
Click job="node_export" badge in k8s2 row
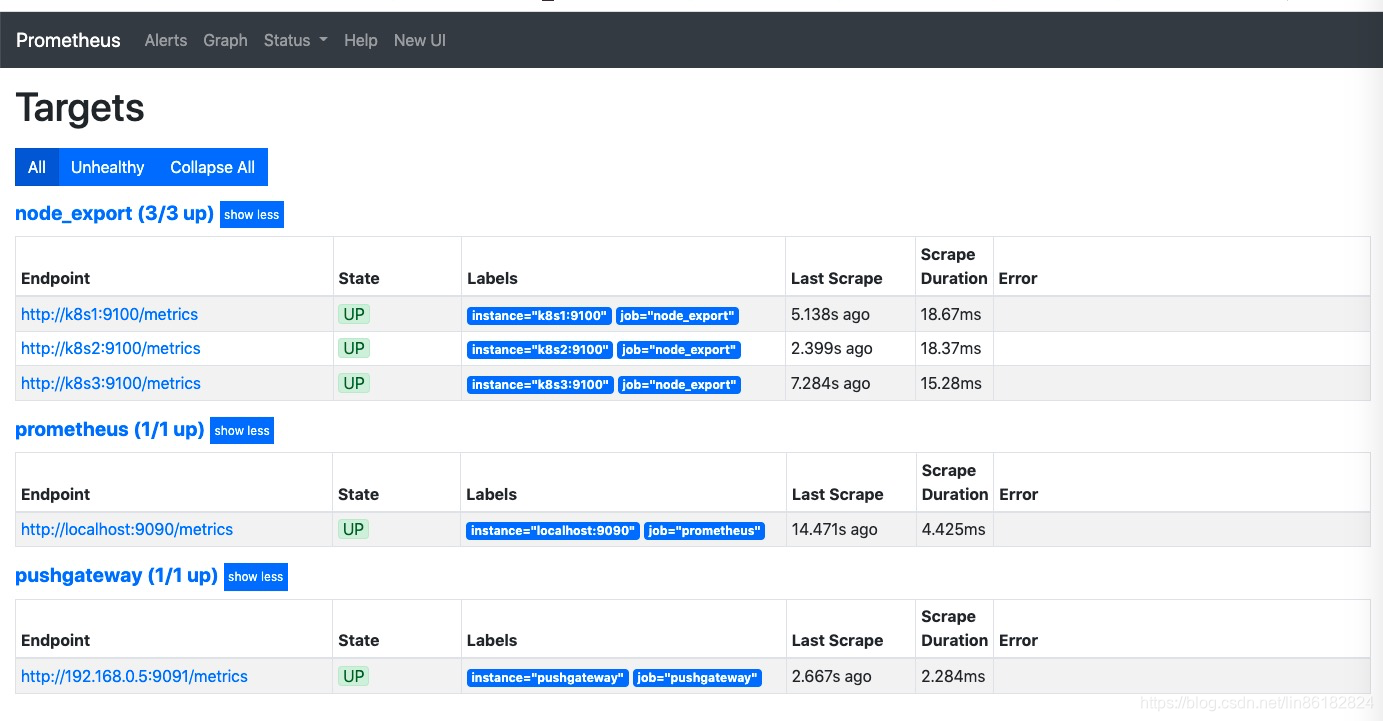[x=679, y=350]
